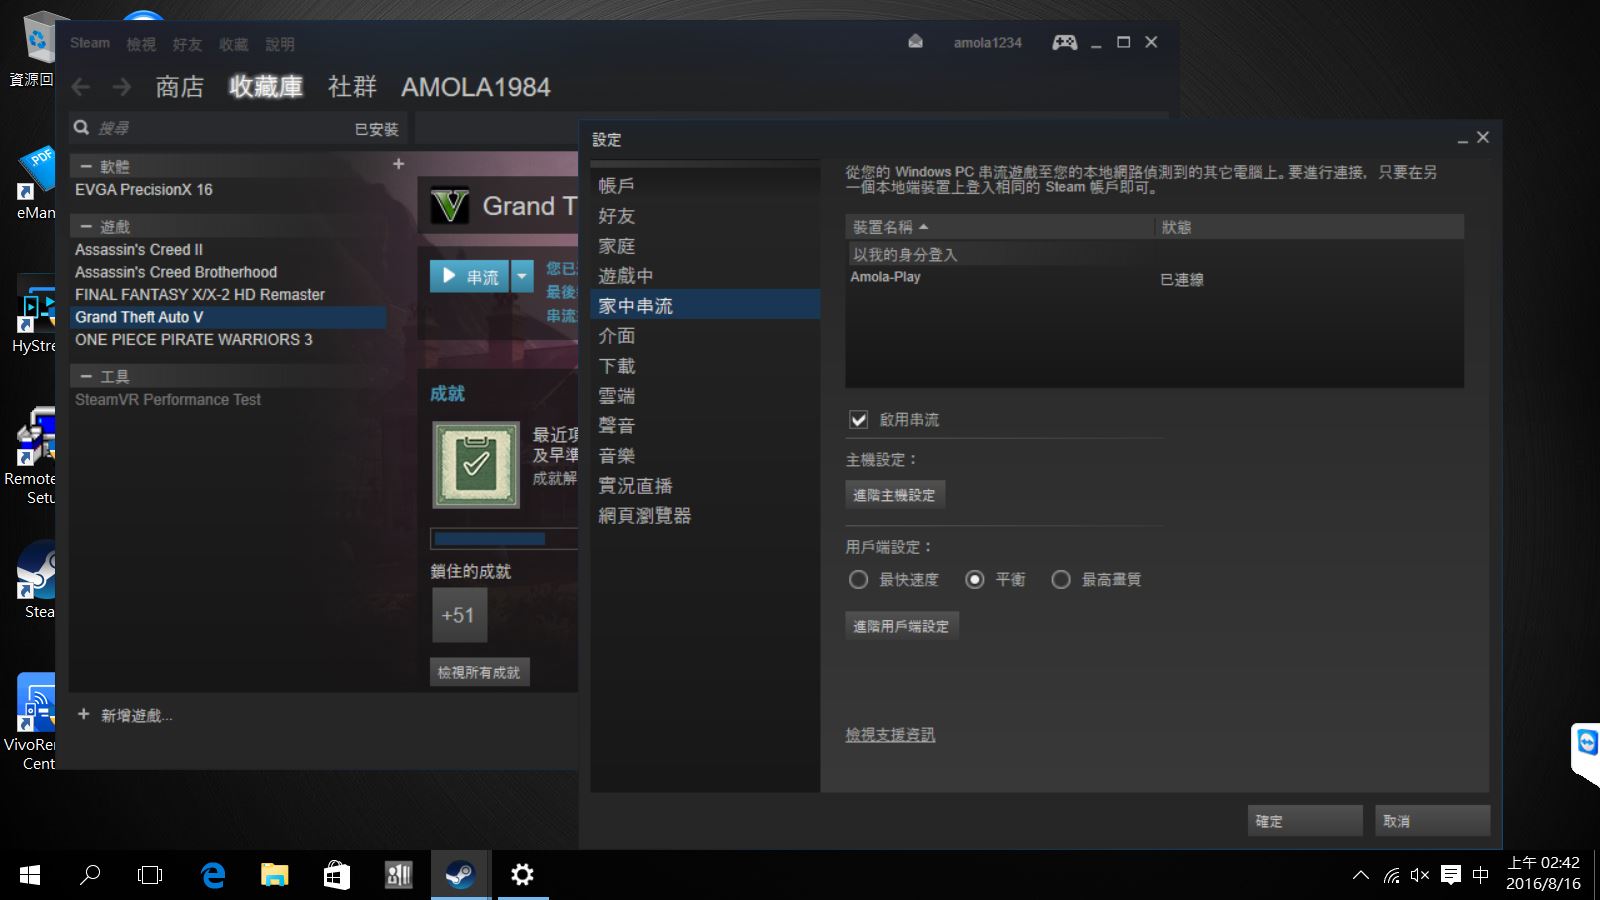Click the IME 中 language indicator
The height and width of the screenshot is (900, 1600).
tap(1481, 875)
